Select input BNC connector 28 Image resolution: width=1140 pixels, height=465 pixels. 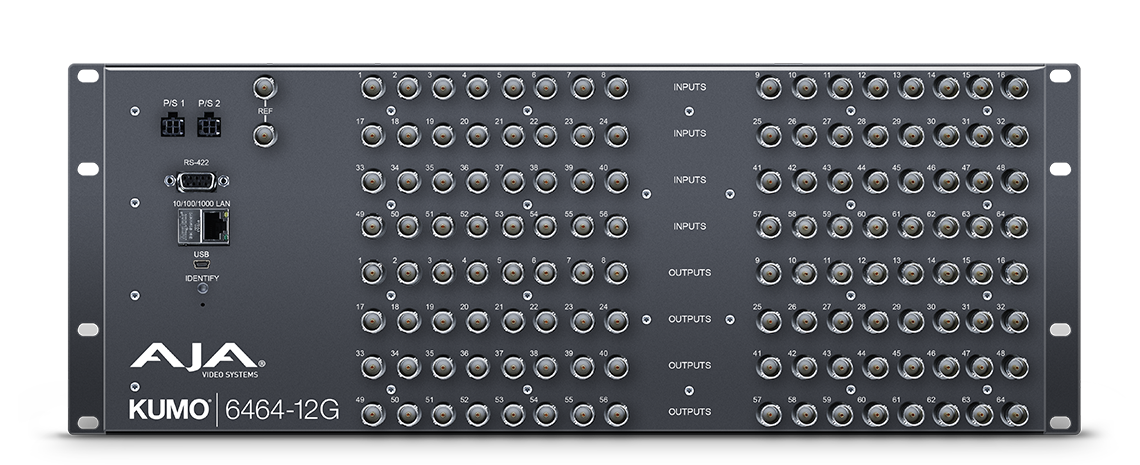875,135
